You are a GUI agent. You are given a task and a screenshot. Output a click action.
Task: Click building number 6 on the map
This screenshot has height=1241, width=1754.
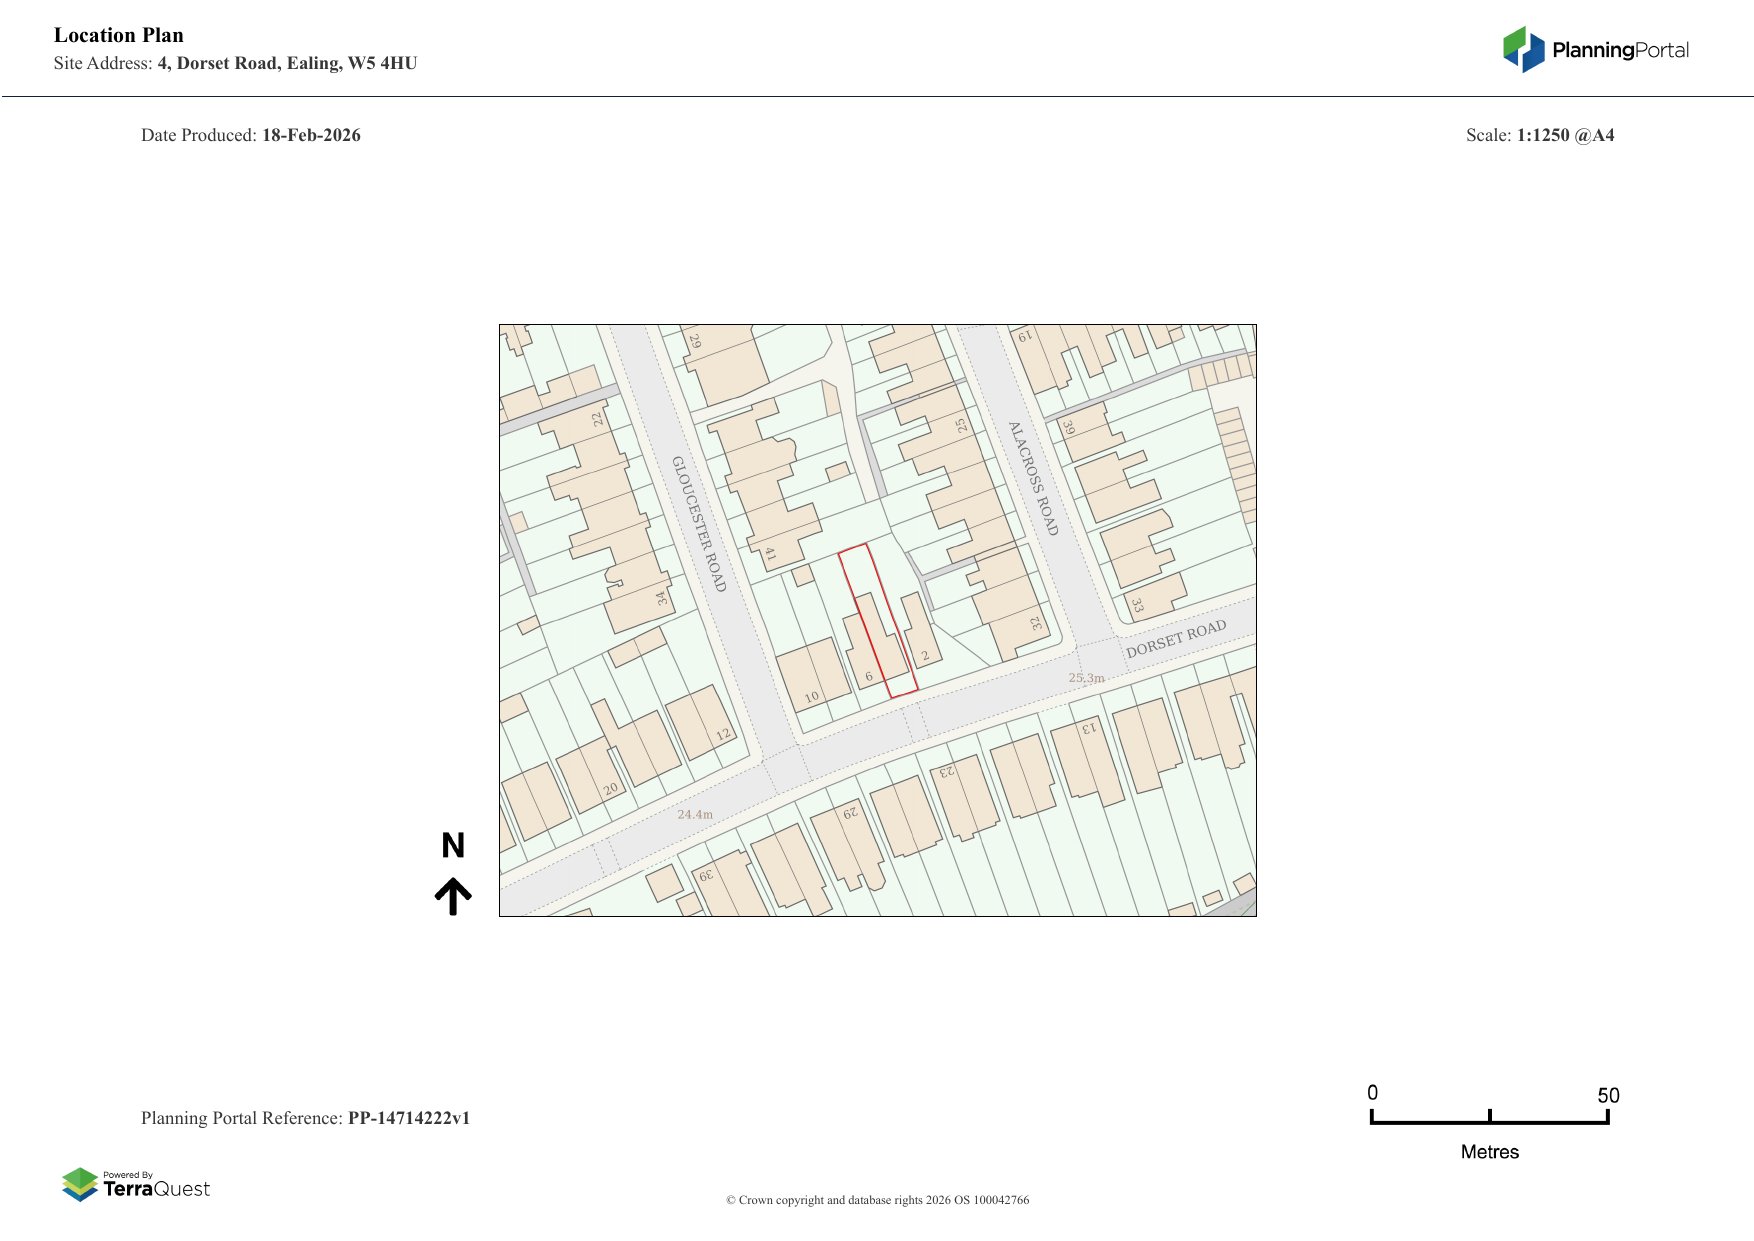[869, 677]
